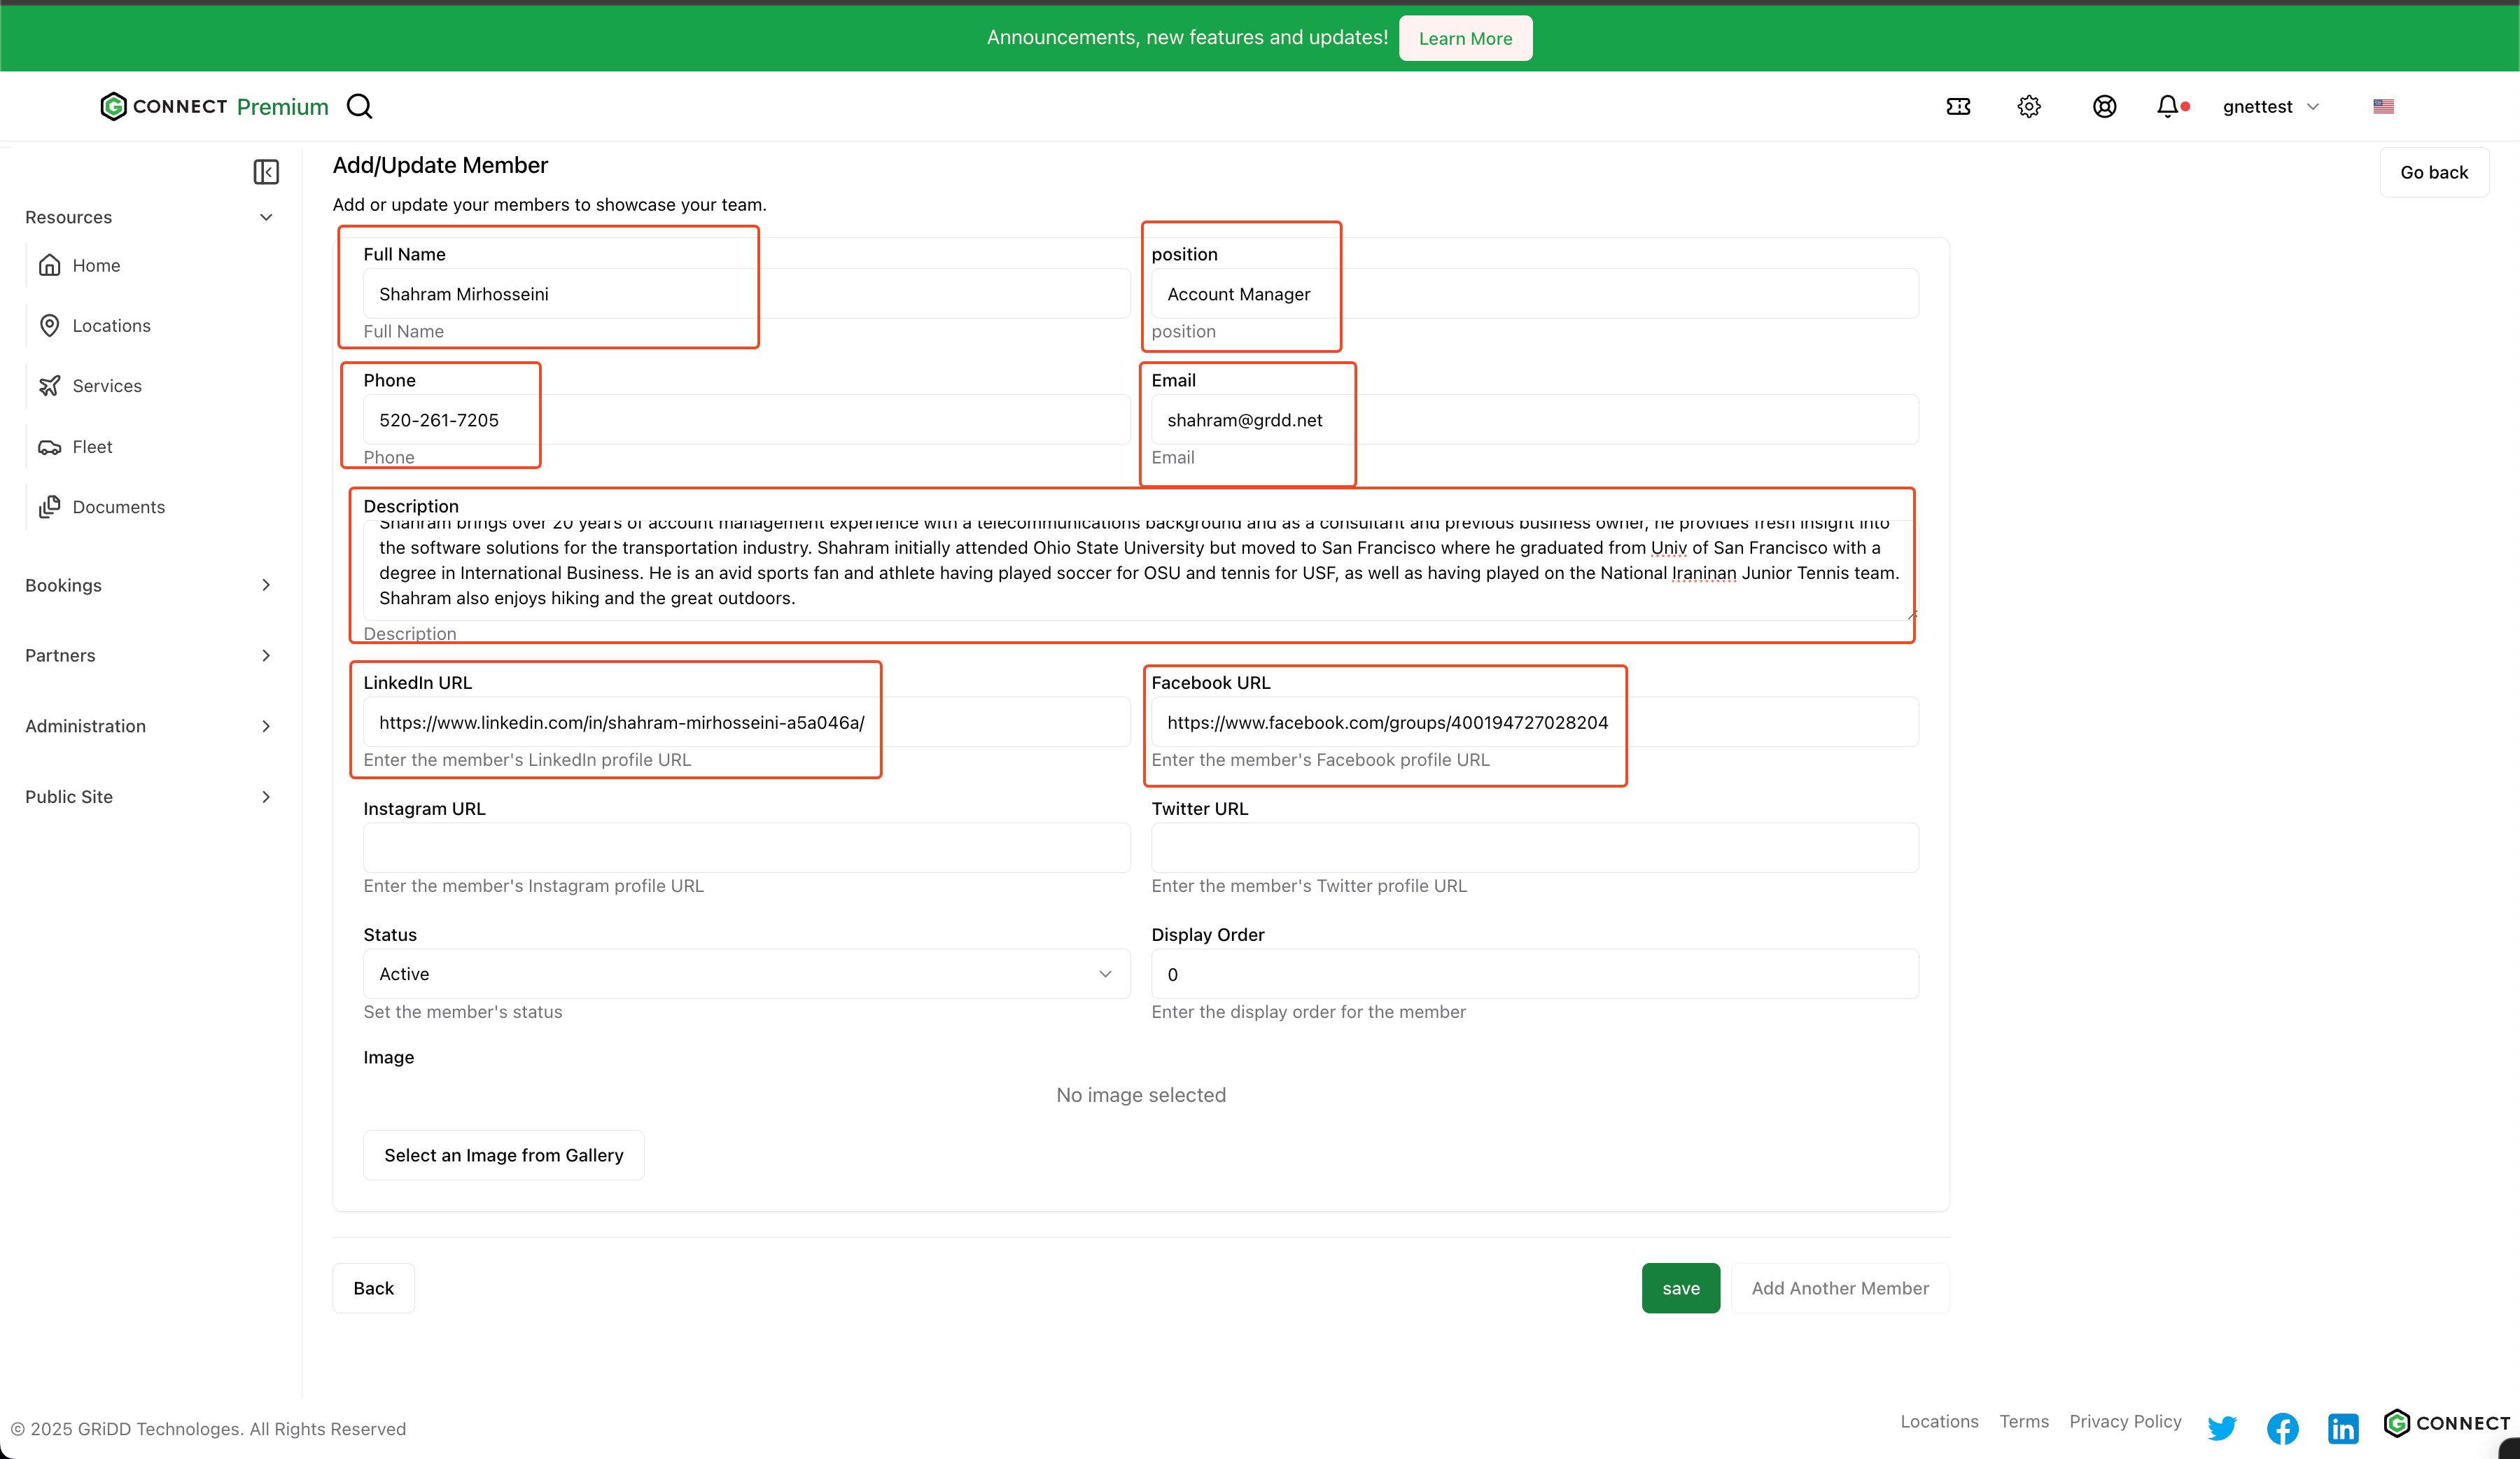The height and width of the screenshot is (1459, 2520).
Task: Click Select an Image from Gallery
Action: (x=503, y=1155)
